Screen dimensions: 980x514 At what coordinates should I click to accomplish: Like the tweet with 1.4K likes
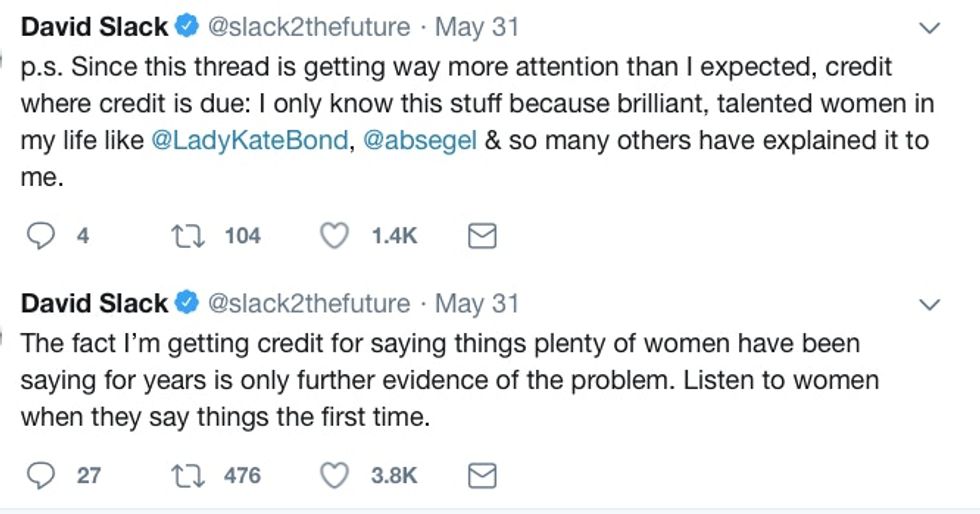(x=336, y=236)
